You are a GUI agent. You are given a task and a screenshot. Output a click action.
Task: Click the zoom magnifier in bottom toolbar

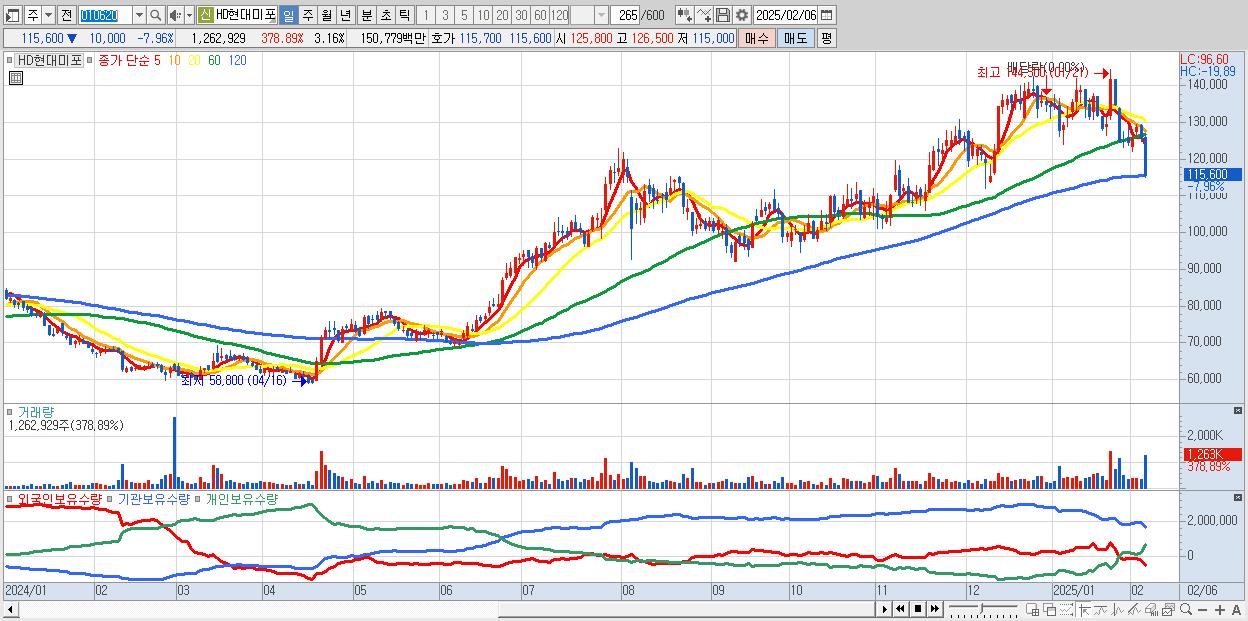pos(1185,610)
